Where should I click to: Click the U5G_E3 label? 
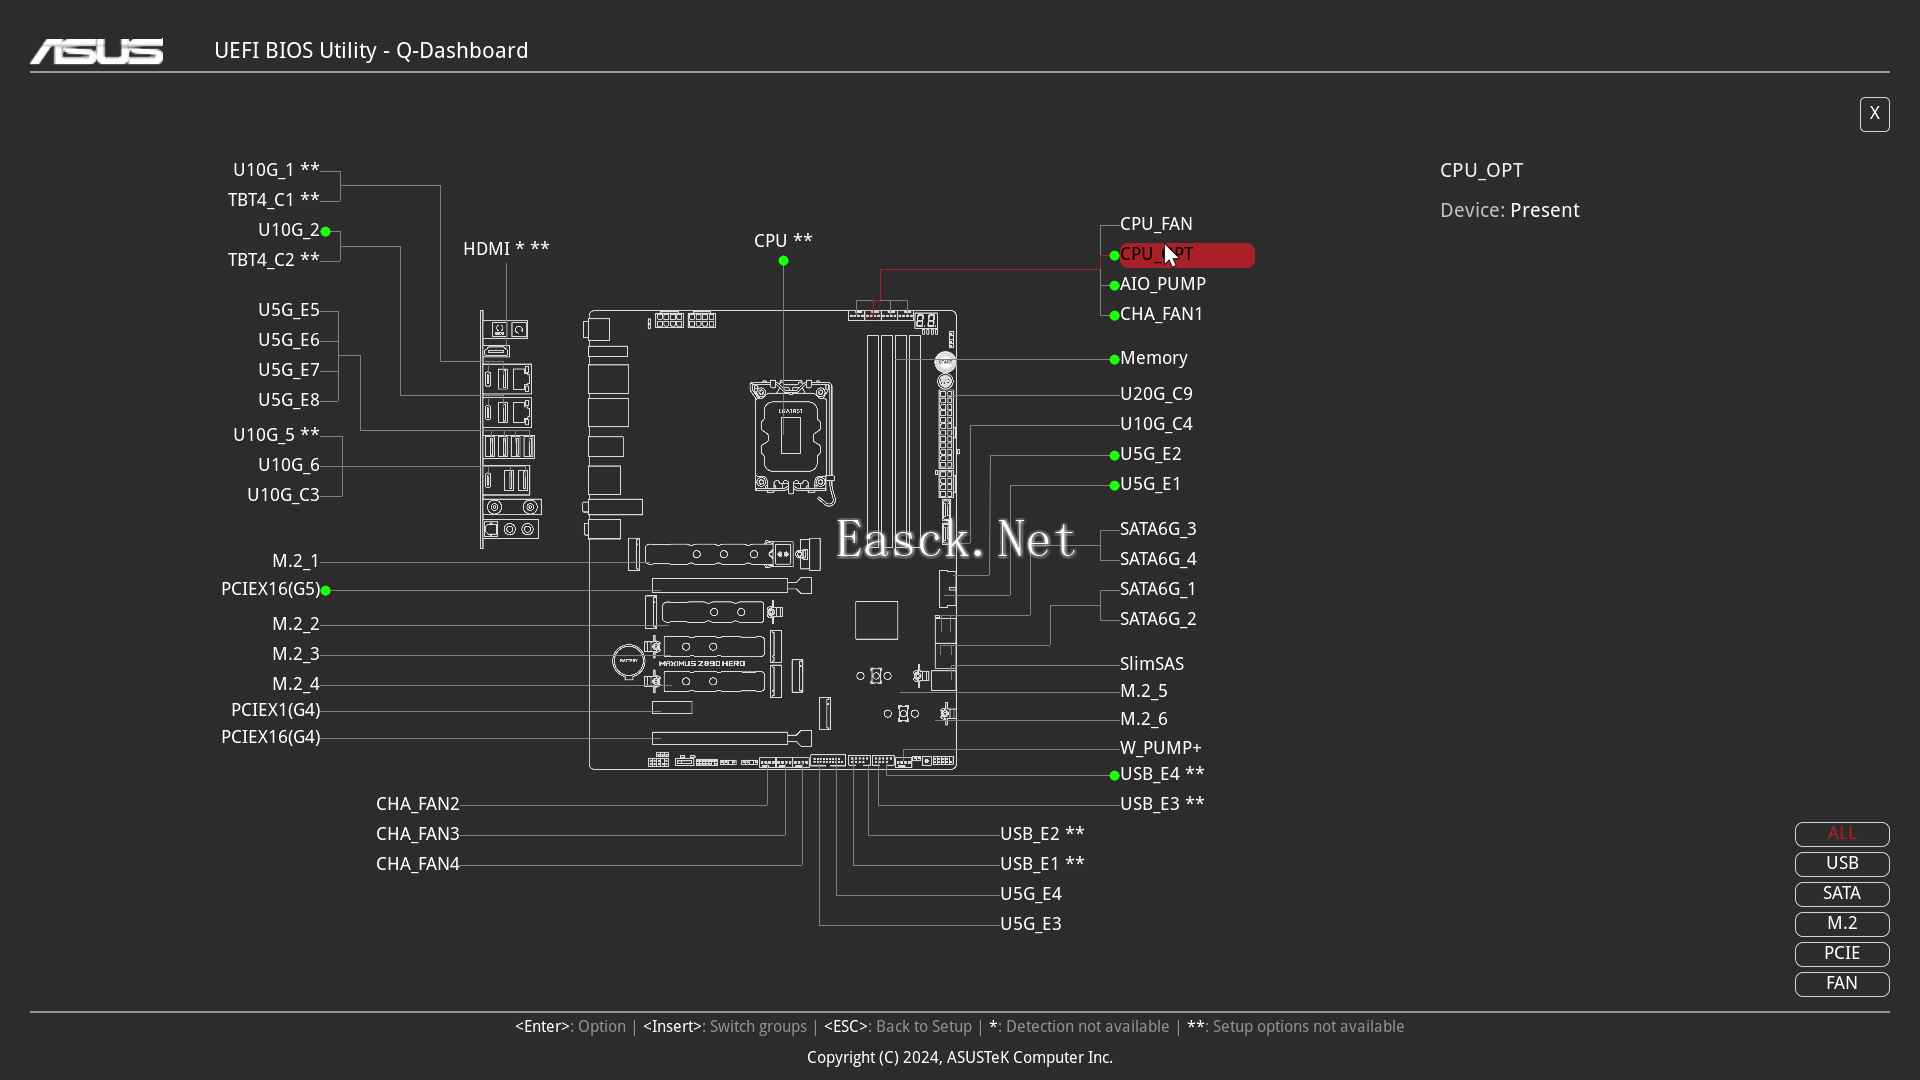tap(1031, 924)
